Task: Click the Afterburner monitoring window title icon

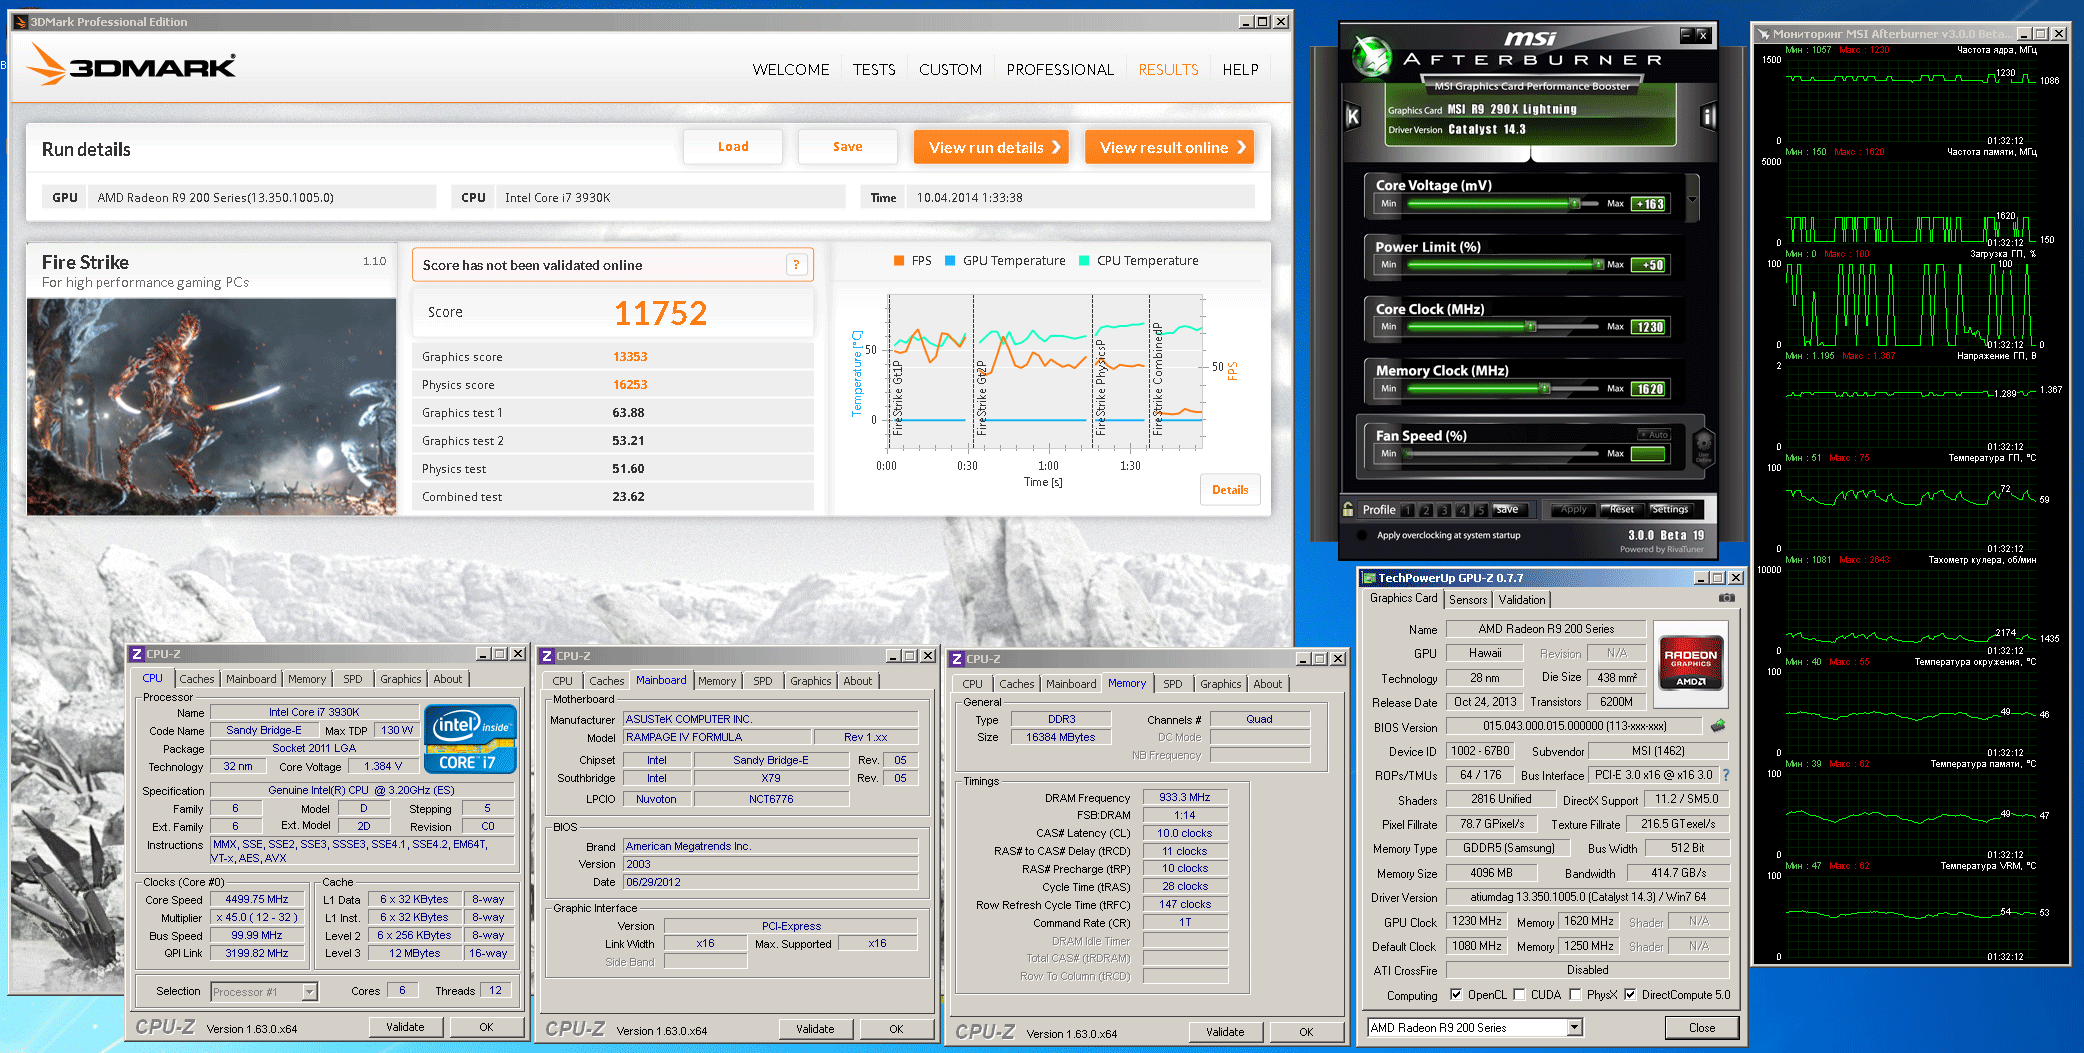Action: pos(1763,34)
